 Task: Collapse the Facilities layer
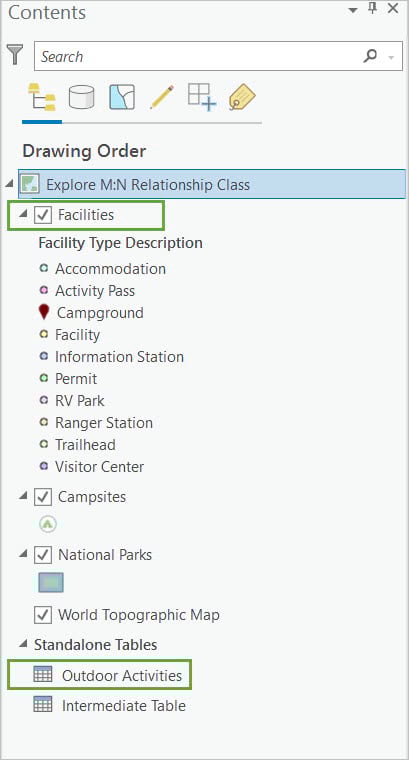tap(23, 214)
